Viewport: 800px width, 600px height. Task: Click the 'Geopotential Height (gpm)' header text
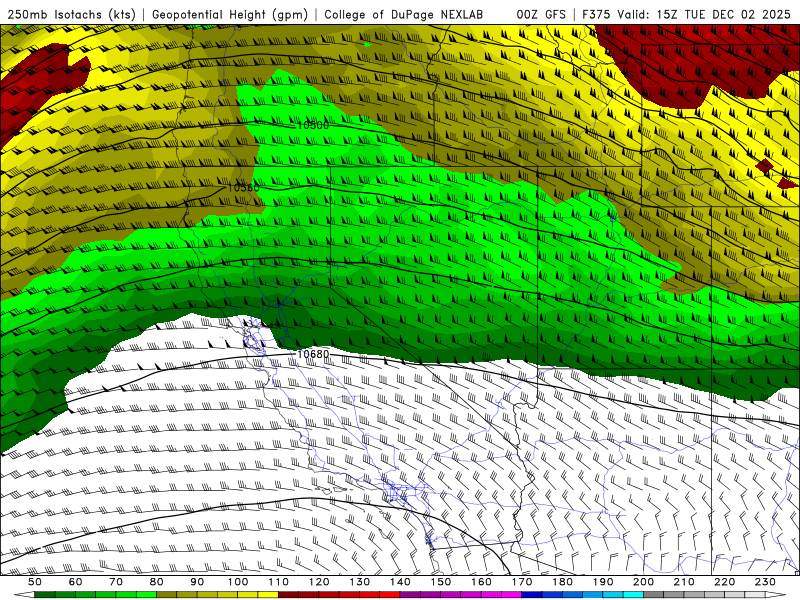pyautogui.click(x=230, y=14)
